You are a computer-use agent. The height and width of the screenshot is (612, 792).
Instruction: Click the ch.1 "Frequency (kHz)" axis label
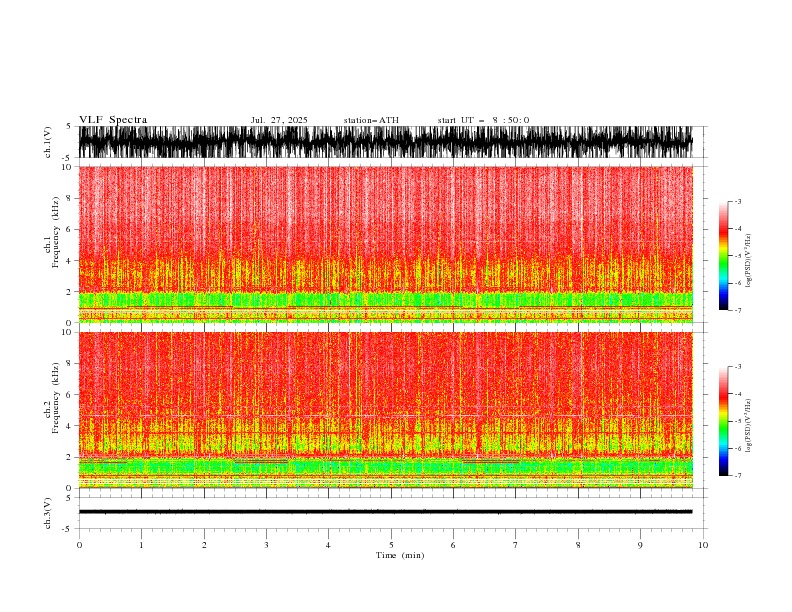pyautogui.click(x=55, y=230)
